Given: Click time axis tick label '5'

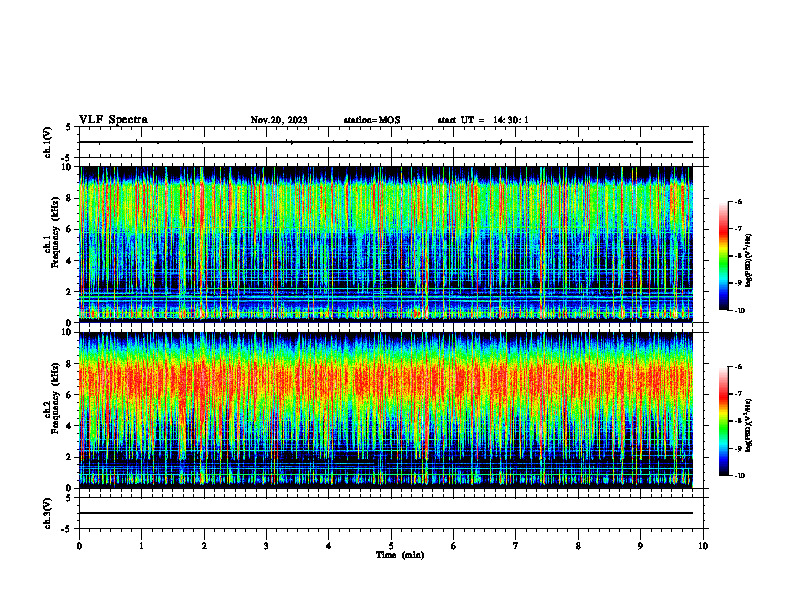Looking at the screenshot, I should tap(391, 546).
